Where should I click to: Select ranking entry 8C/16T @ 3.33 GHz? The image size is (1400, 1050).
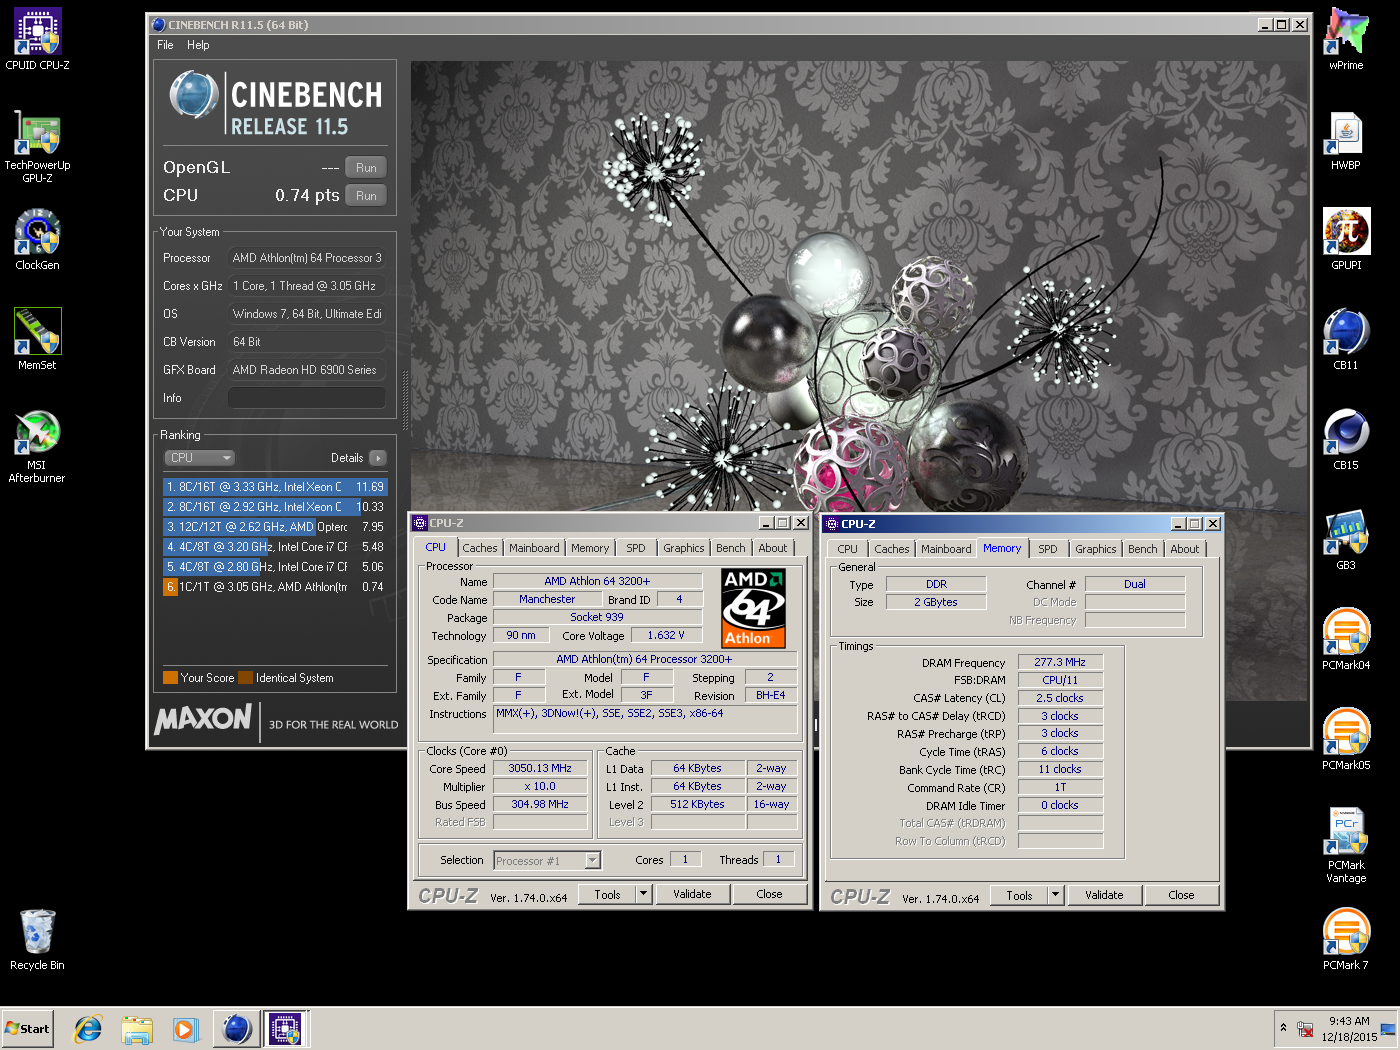point(275,487)
